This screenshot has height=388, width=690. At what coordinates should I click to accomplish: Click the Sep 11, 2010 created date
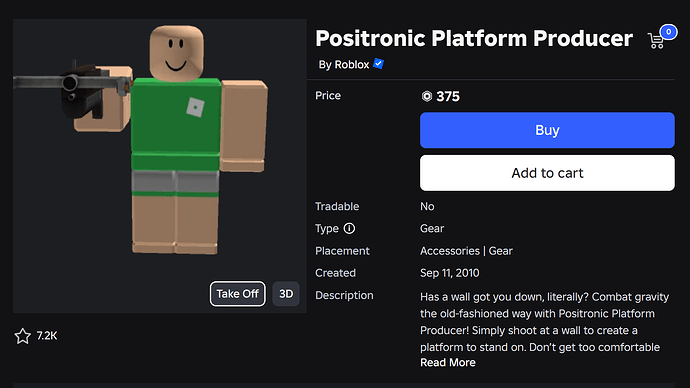pos(449,273)
